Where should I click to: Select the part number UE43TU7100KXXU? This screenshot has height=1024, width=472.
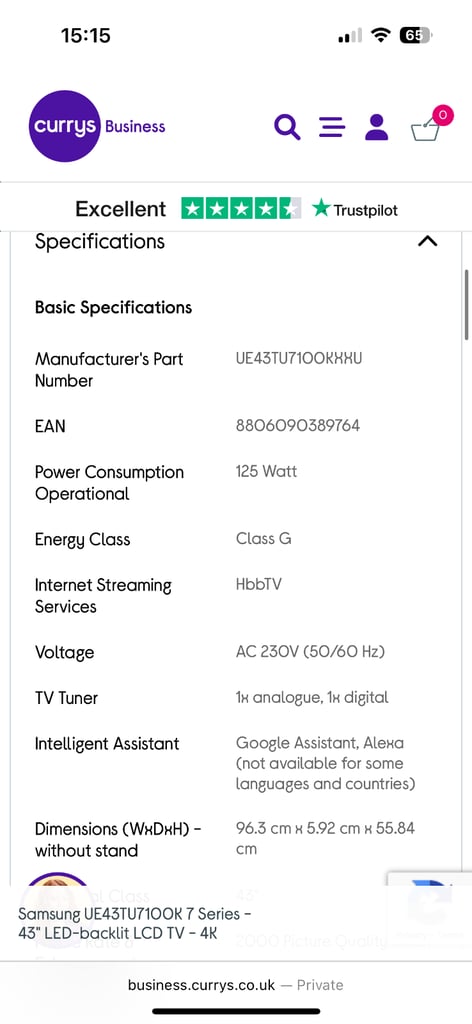tap(298, 359)
